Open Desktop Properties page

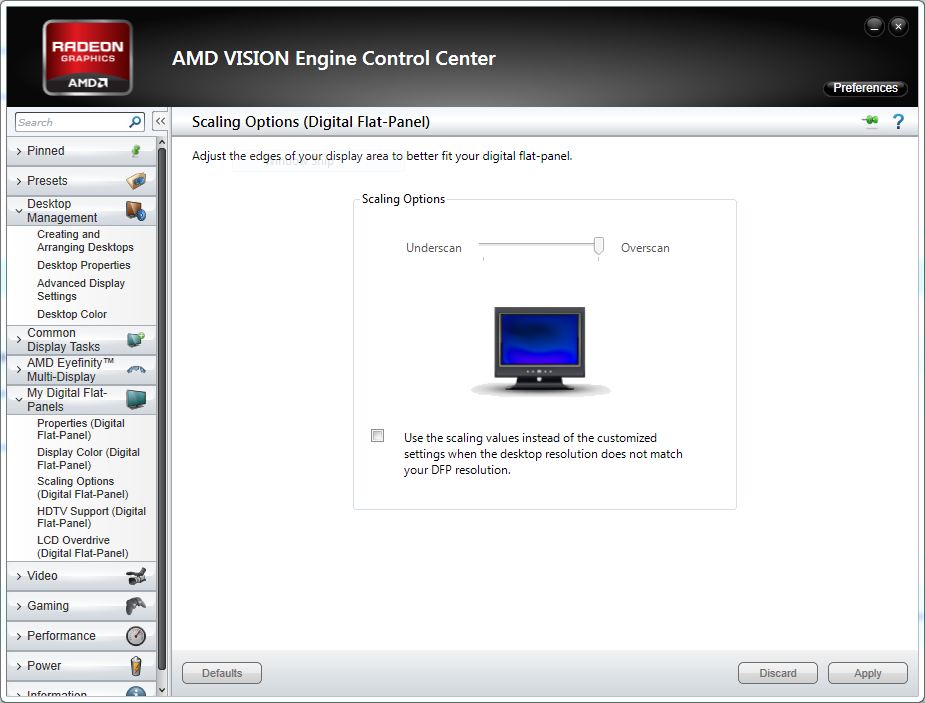[83, 265]
